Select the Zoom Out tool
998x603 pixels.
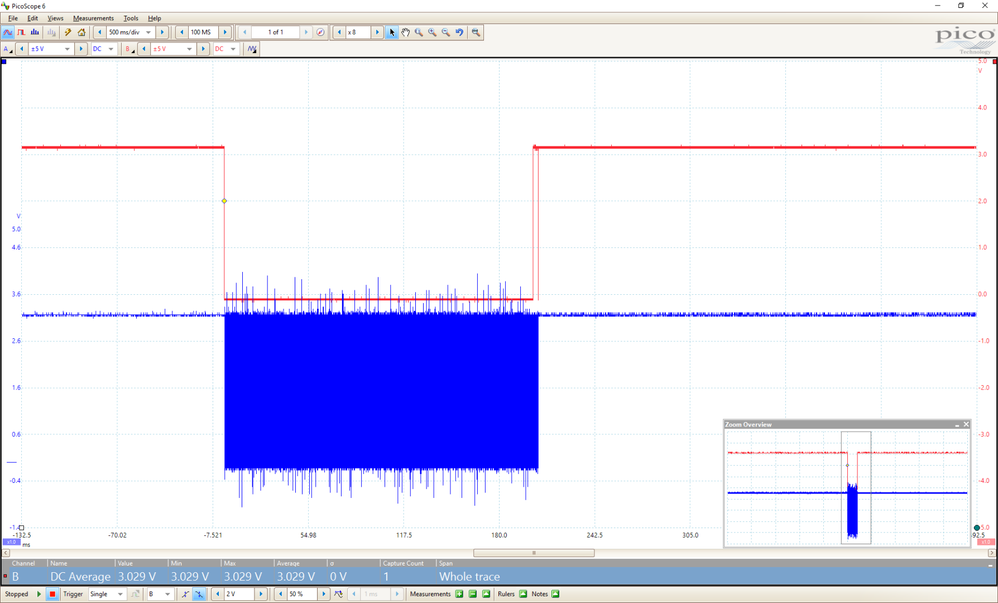coord(446,32)
